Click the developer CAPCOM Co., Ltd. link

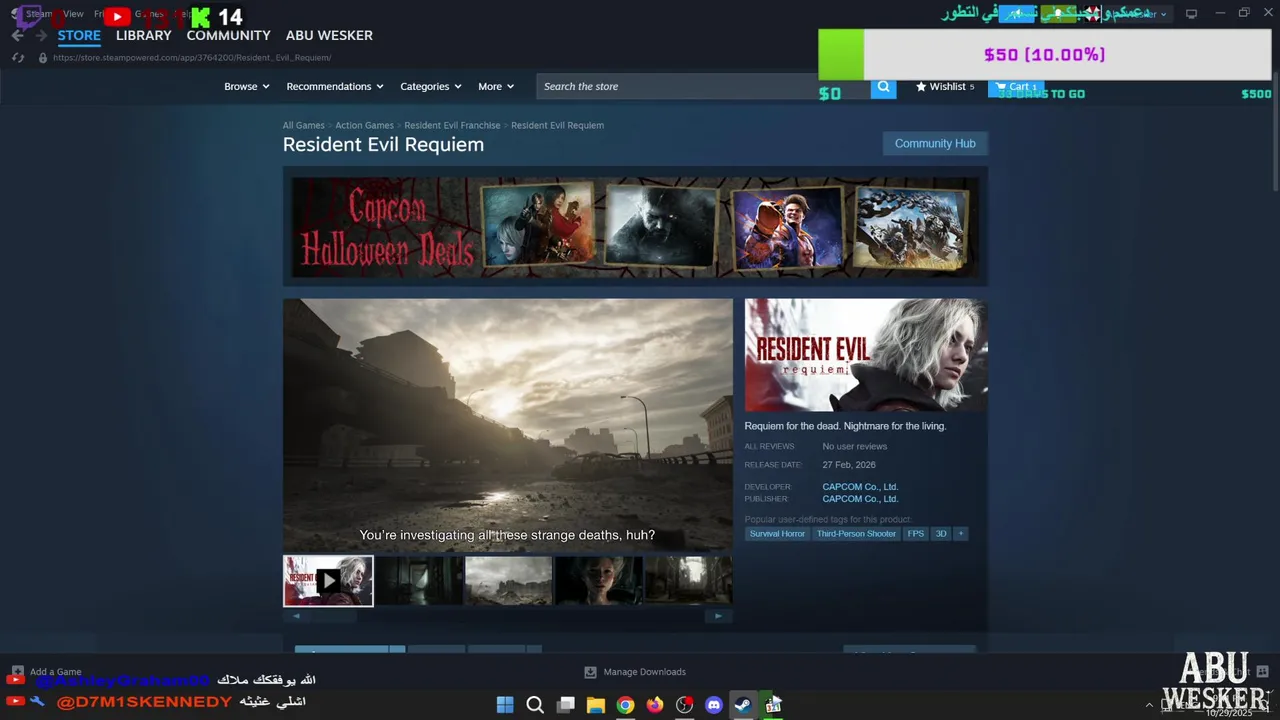tap(860, 487)
